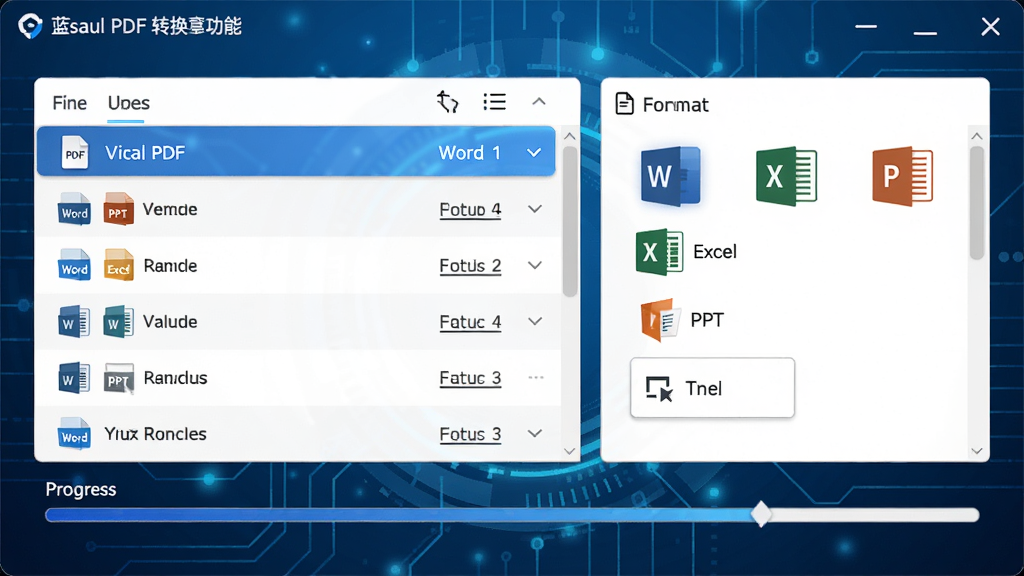This screenshot has width=1024, height=576.
Task: Expand the Ramde row dropdown chevron
Action: [535, 265]
